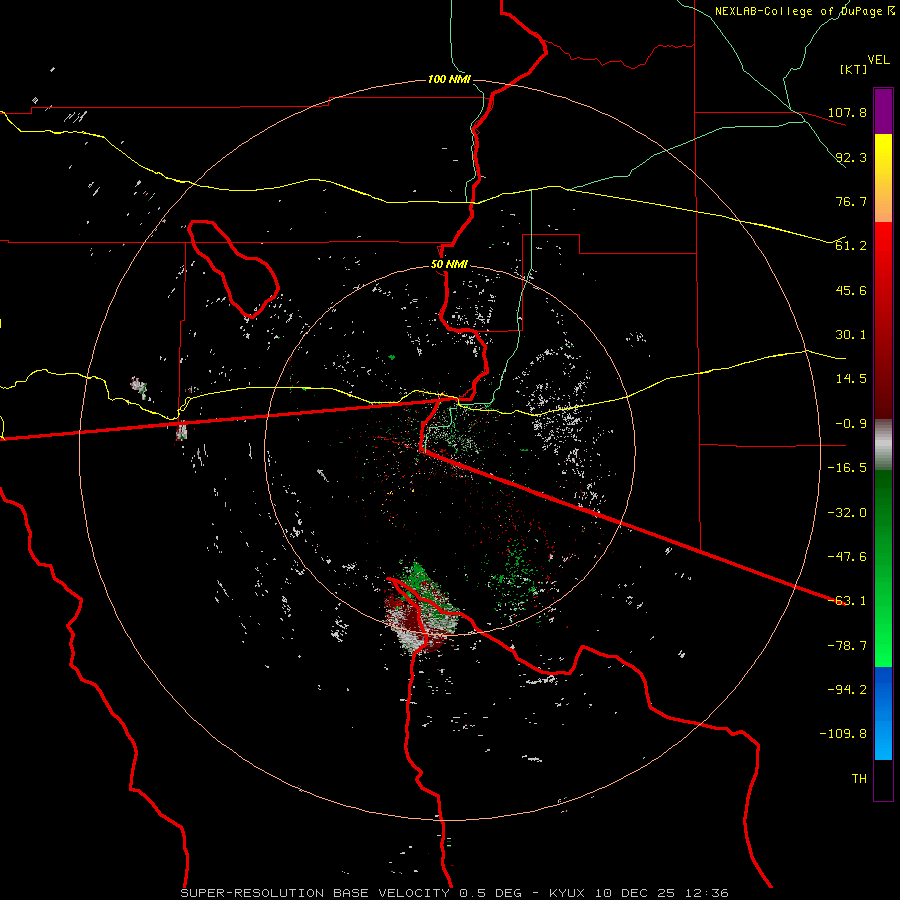900x900 pixels.
Task: Click the 45.6 velocity scale value
Action: 851,290
